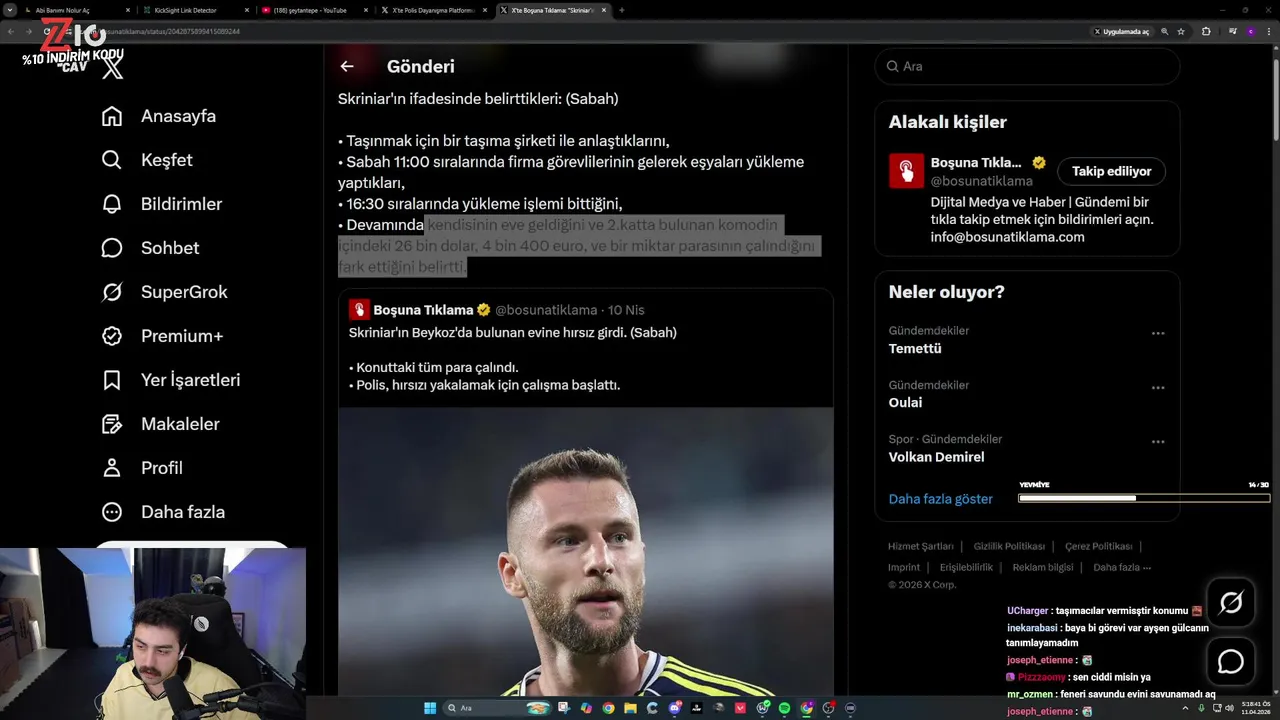Open Keşfet search icon in sidebar
The height and width of the screenshot is (720, 1280).
[112, 160]
